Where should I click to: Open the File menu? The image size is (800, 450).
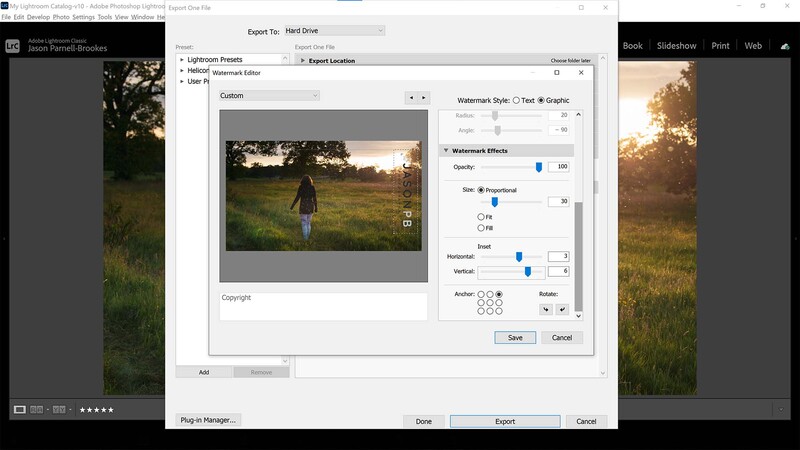pos(6,17)
